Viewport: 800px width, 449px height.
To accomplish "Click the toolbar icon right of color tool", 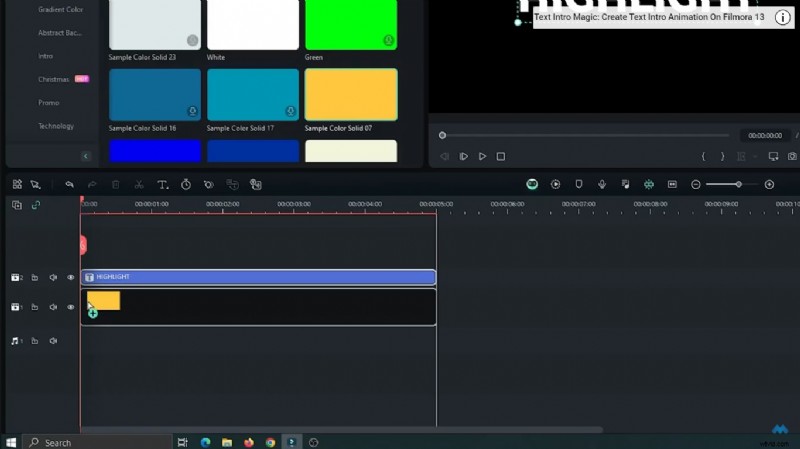I will (233, 184).
